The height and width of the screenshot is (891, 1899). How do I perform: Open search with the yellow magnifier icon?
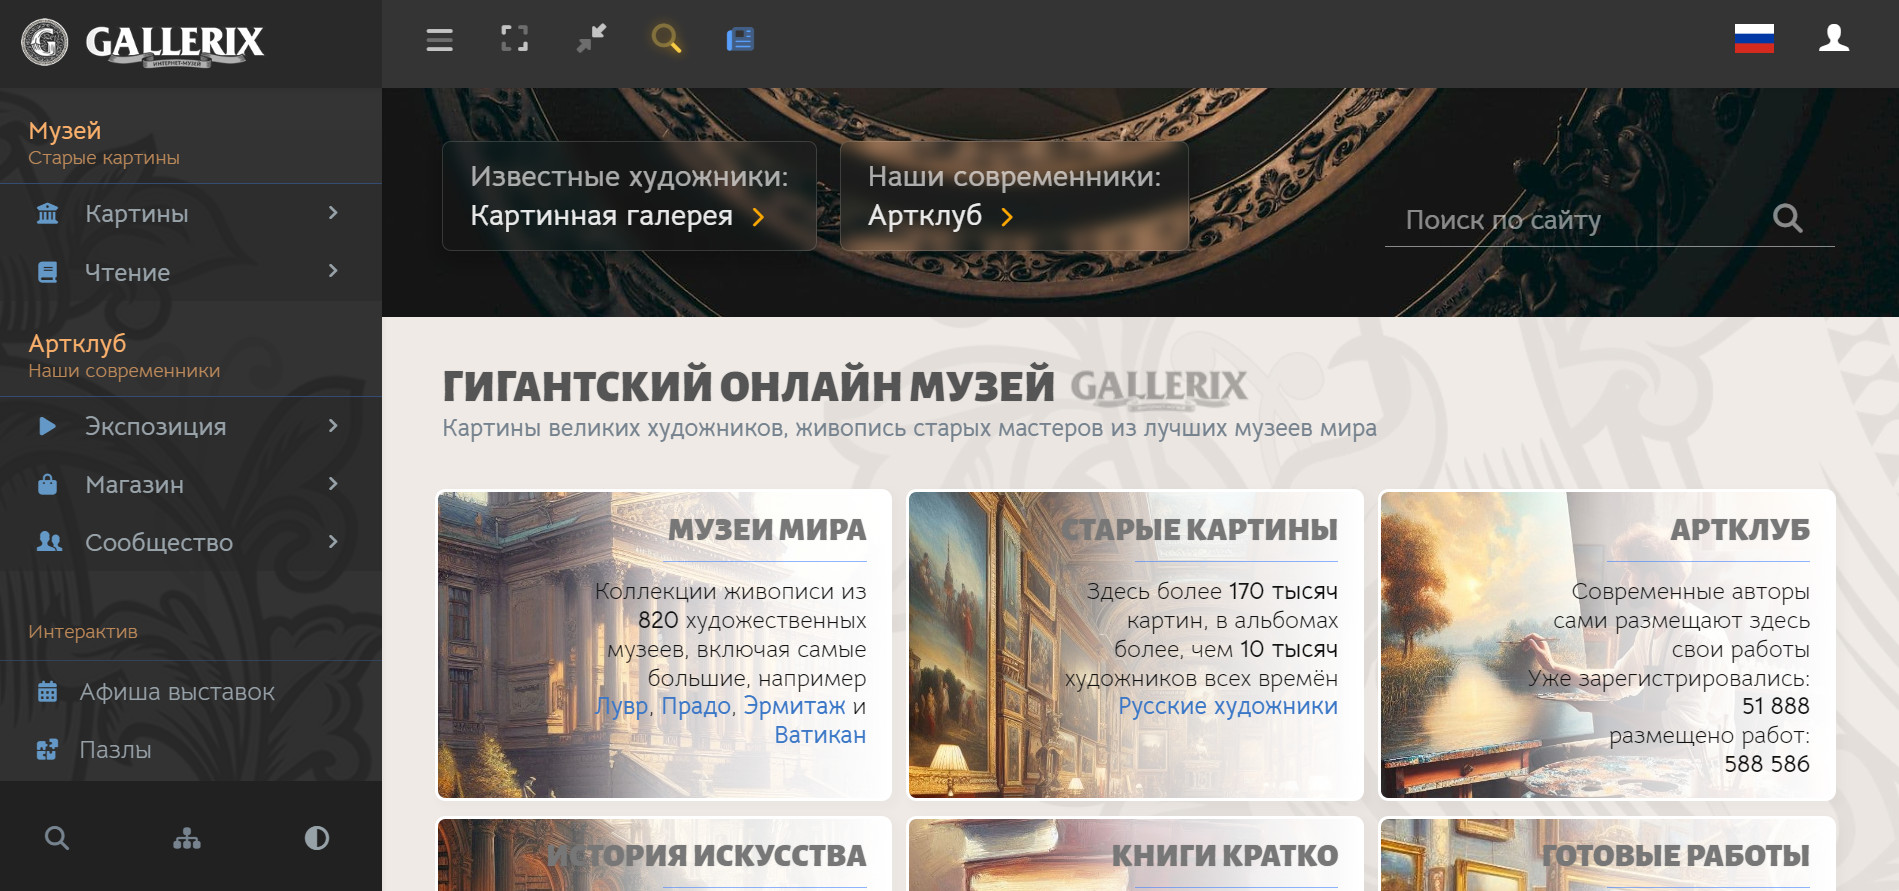666,39
